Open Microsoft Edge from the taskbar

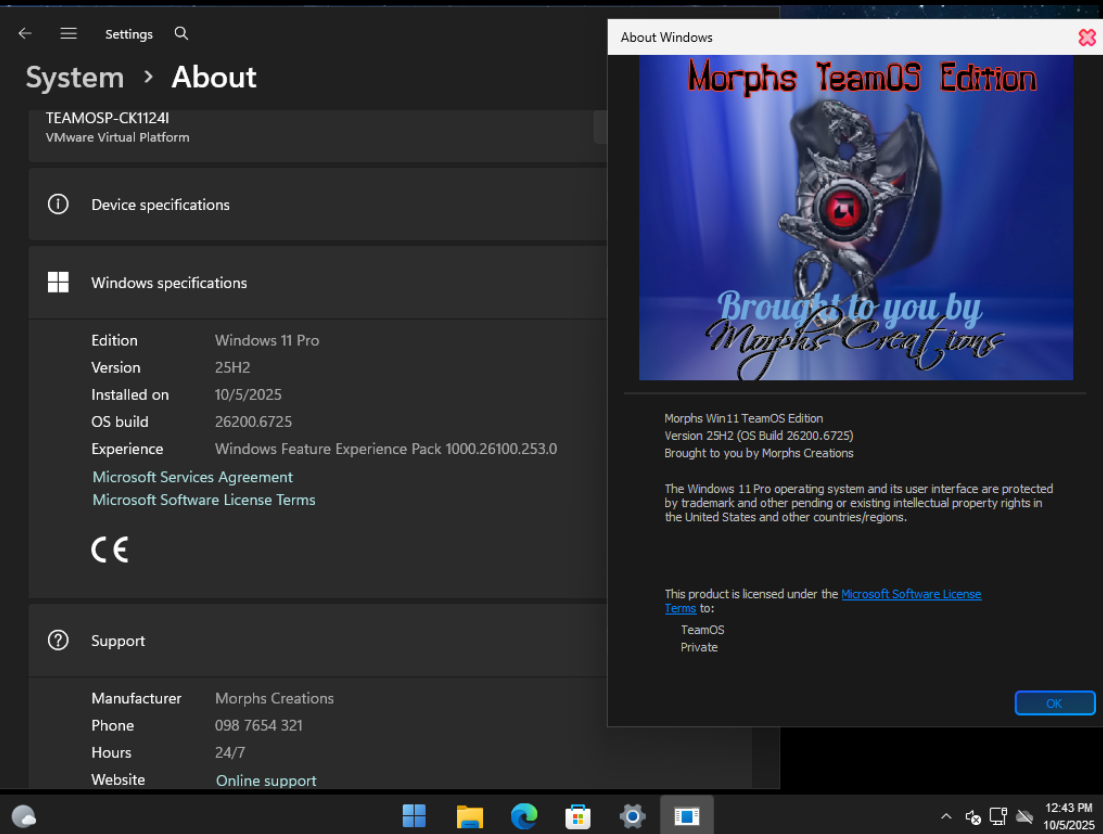[524, 816]
